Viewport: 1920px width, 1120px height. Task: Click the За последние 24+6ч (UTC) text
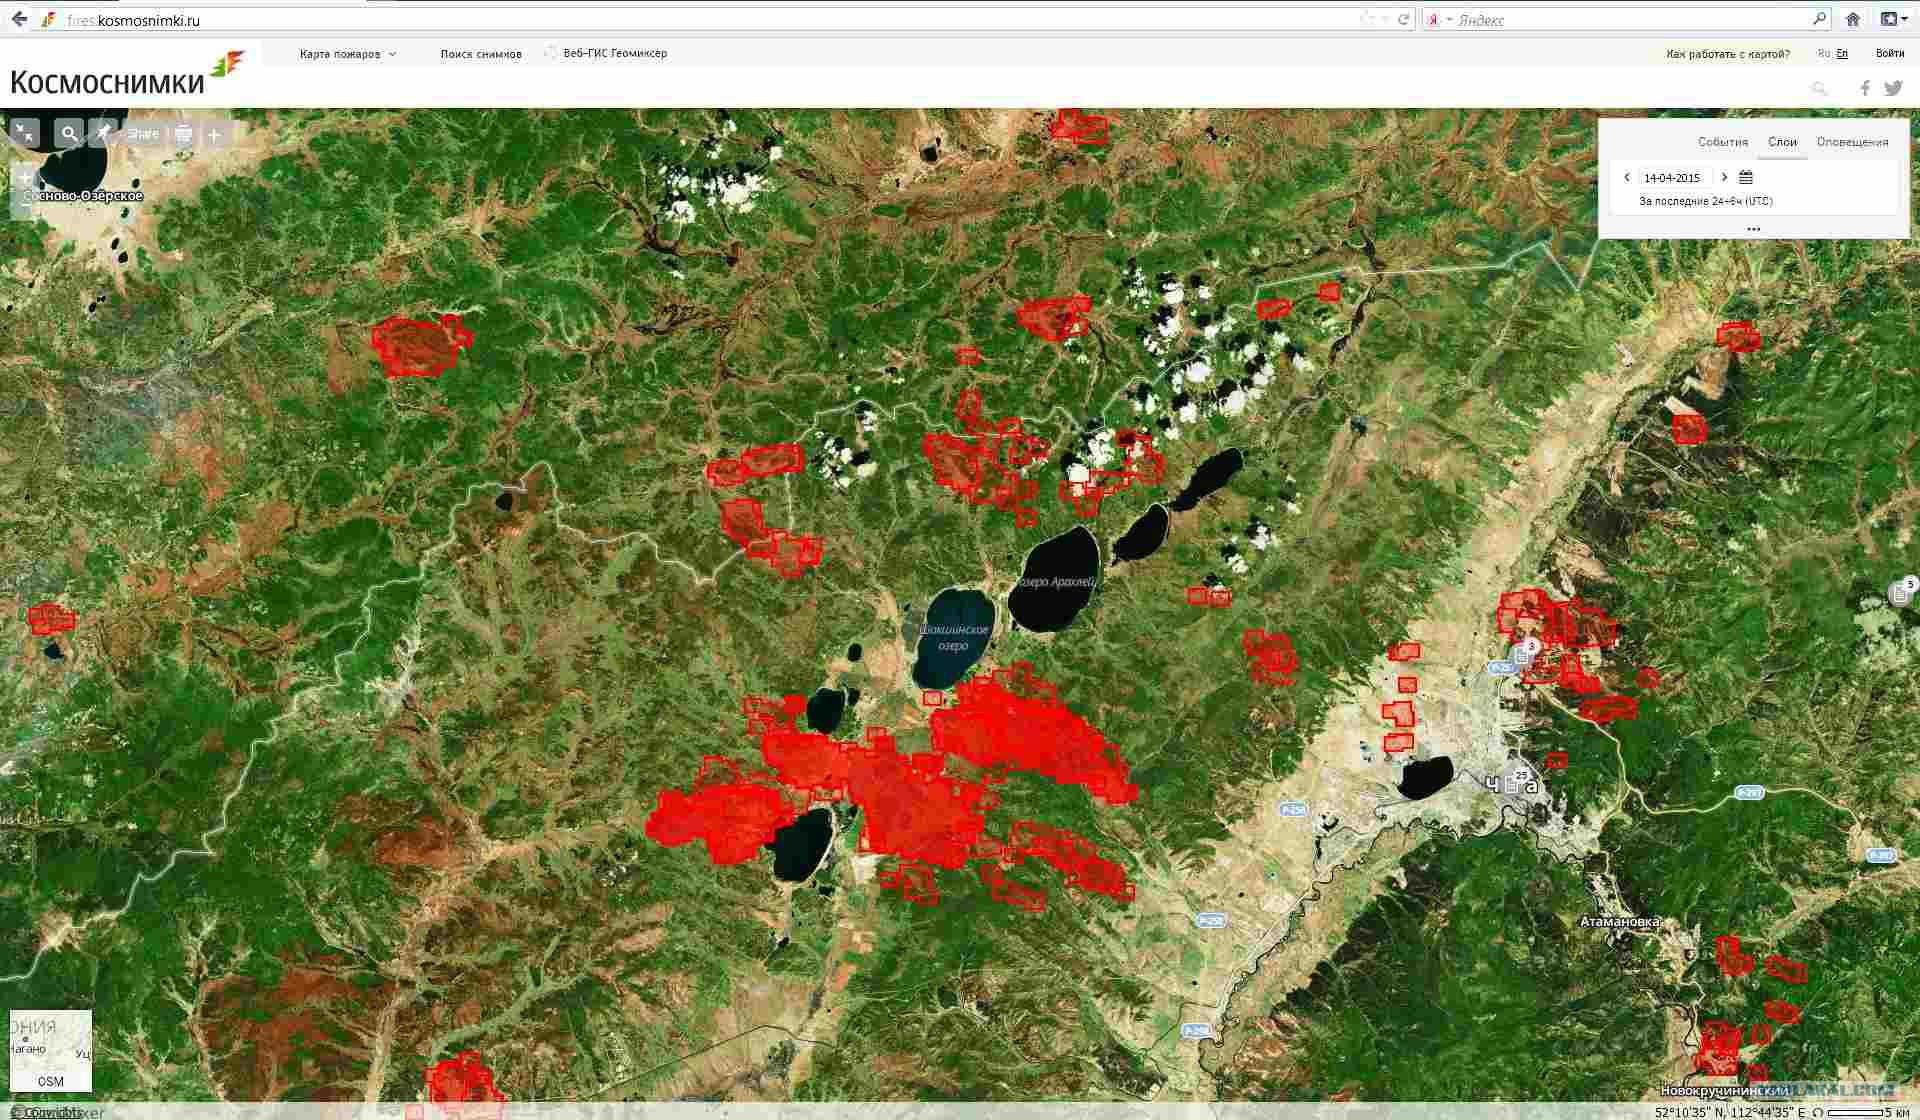pyautogui.click(x=1706, y=201)
